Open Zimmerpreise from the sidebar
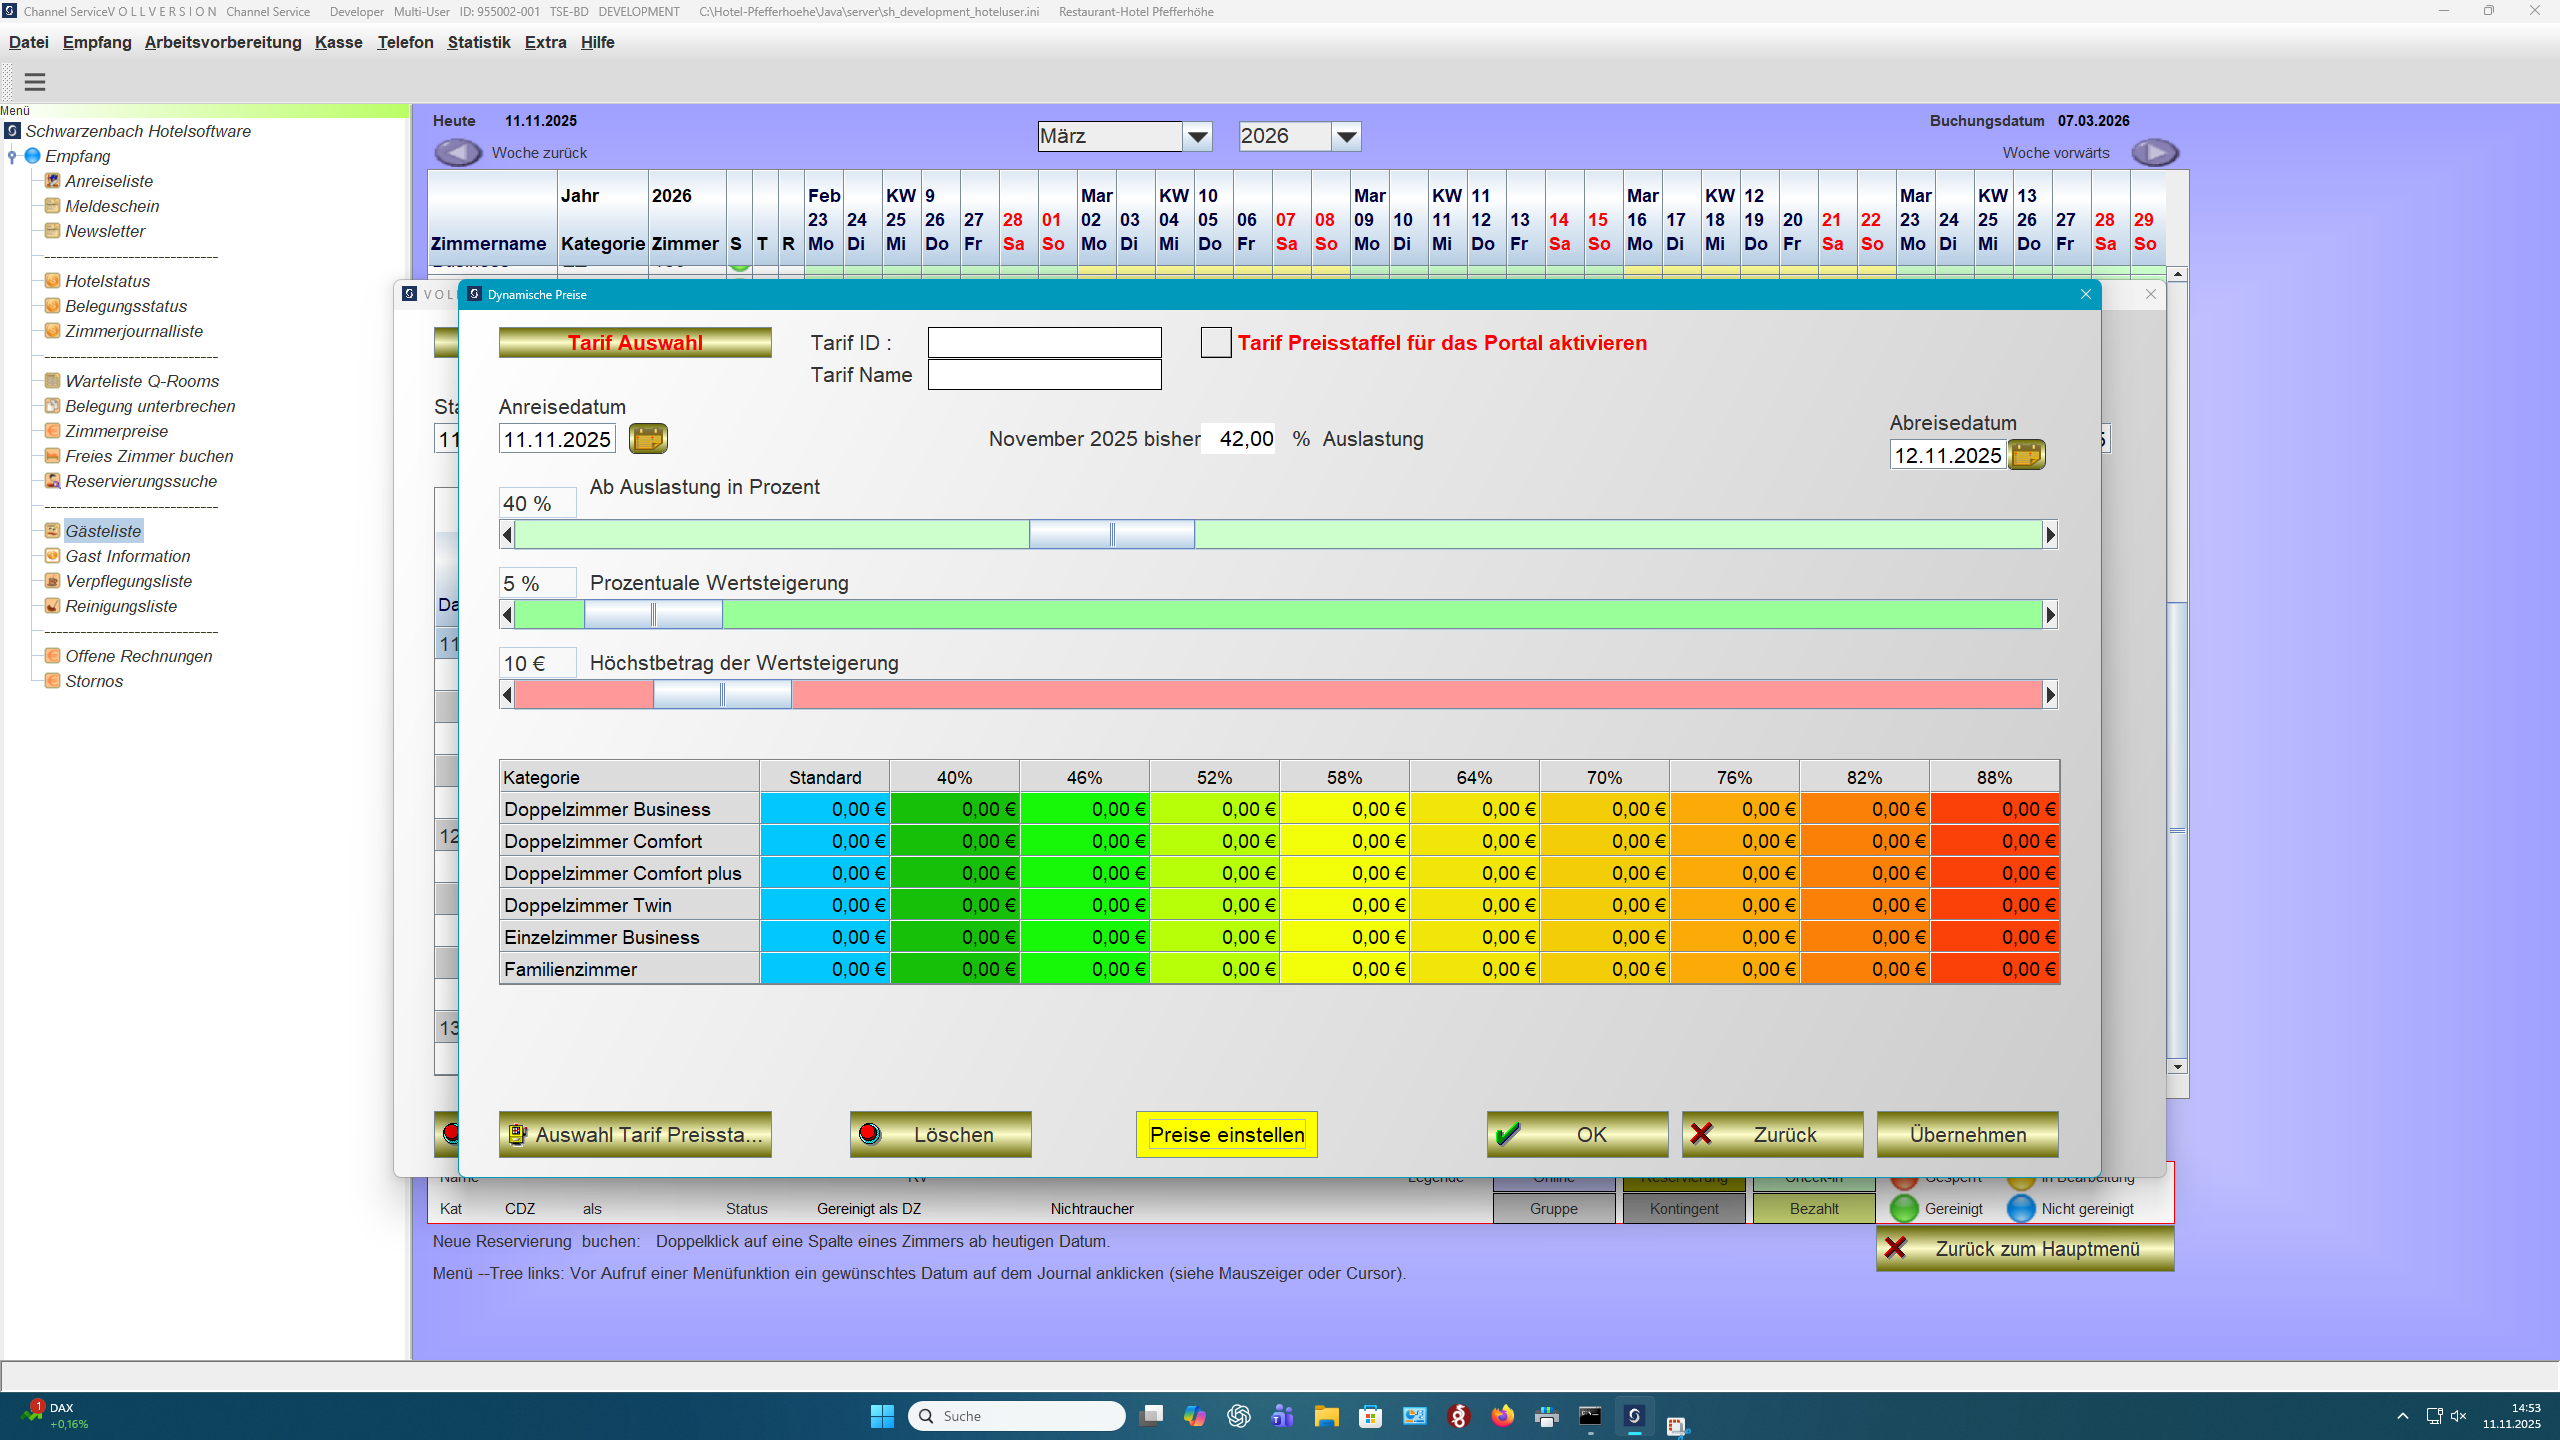Screen dimensions: 2560x1440 115,431
